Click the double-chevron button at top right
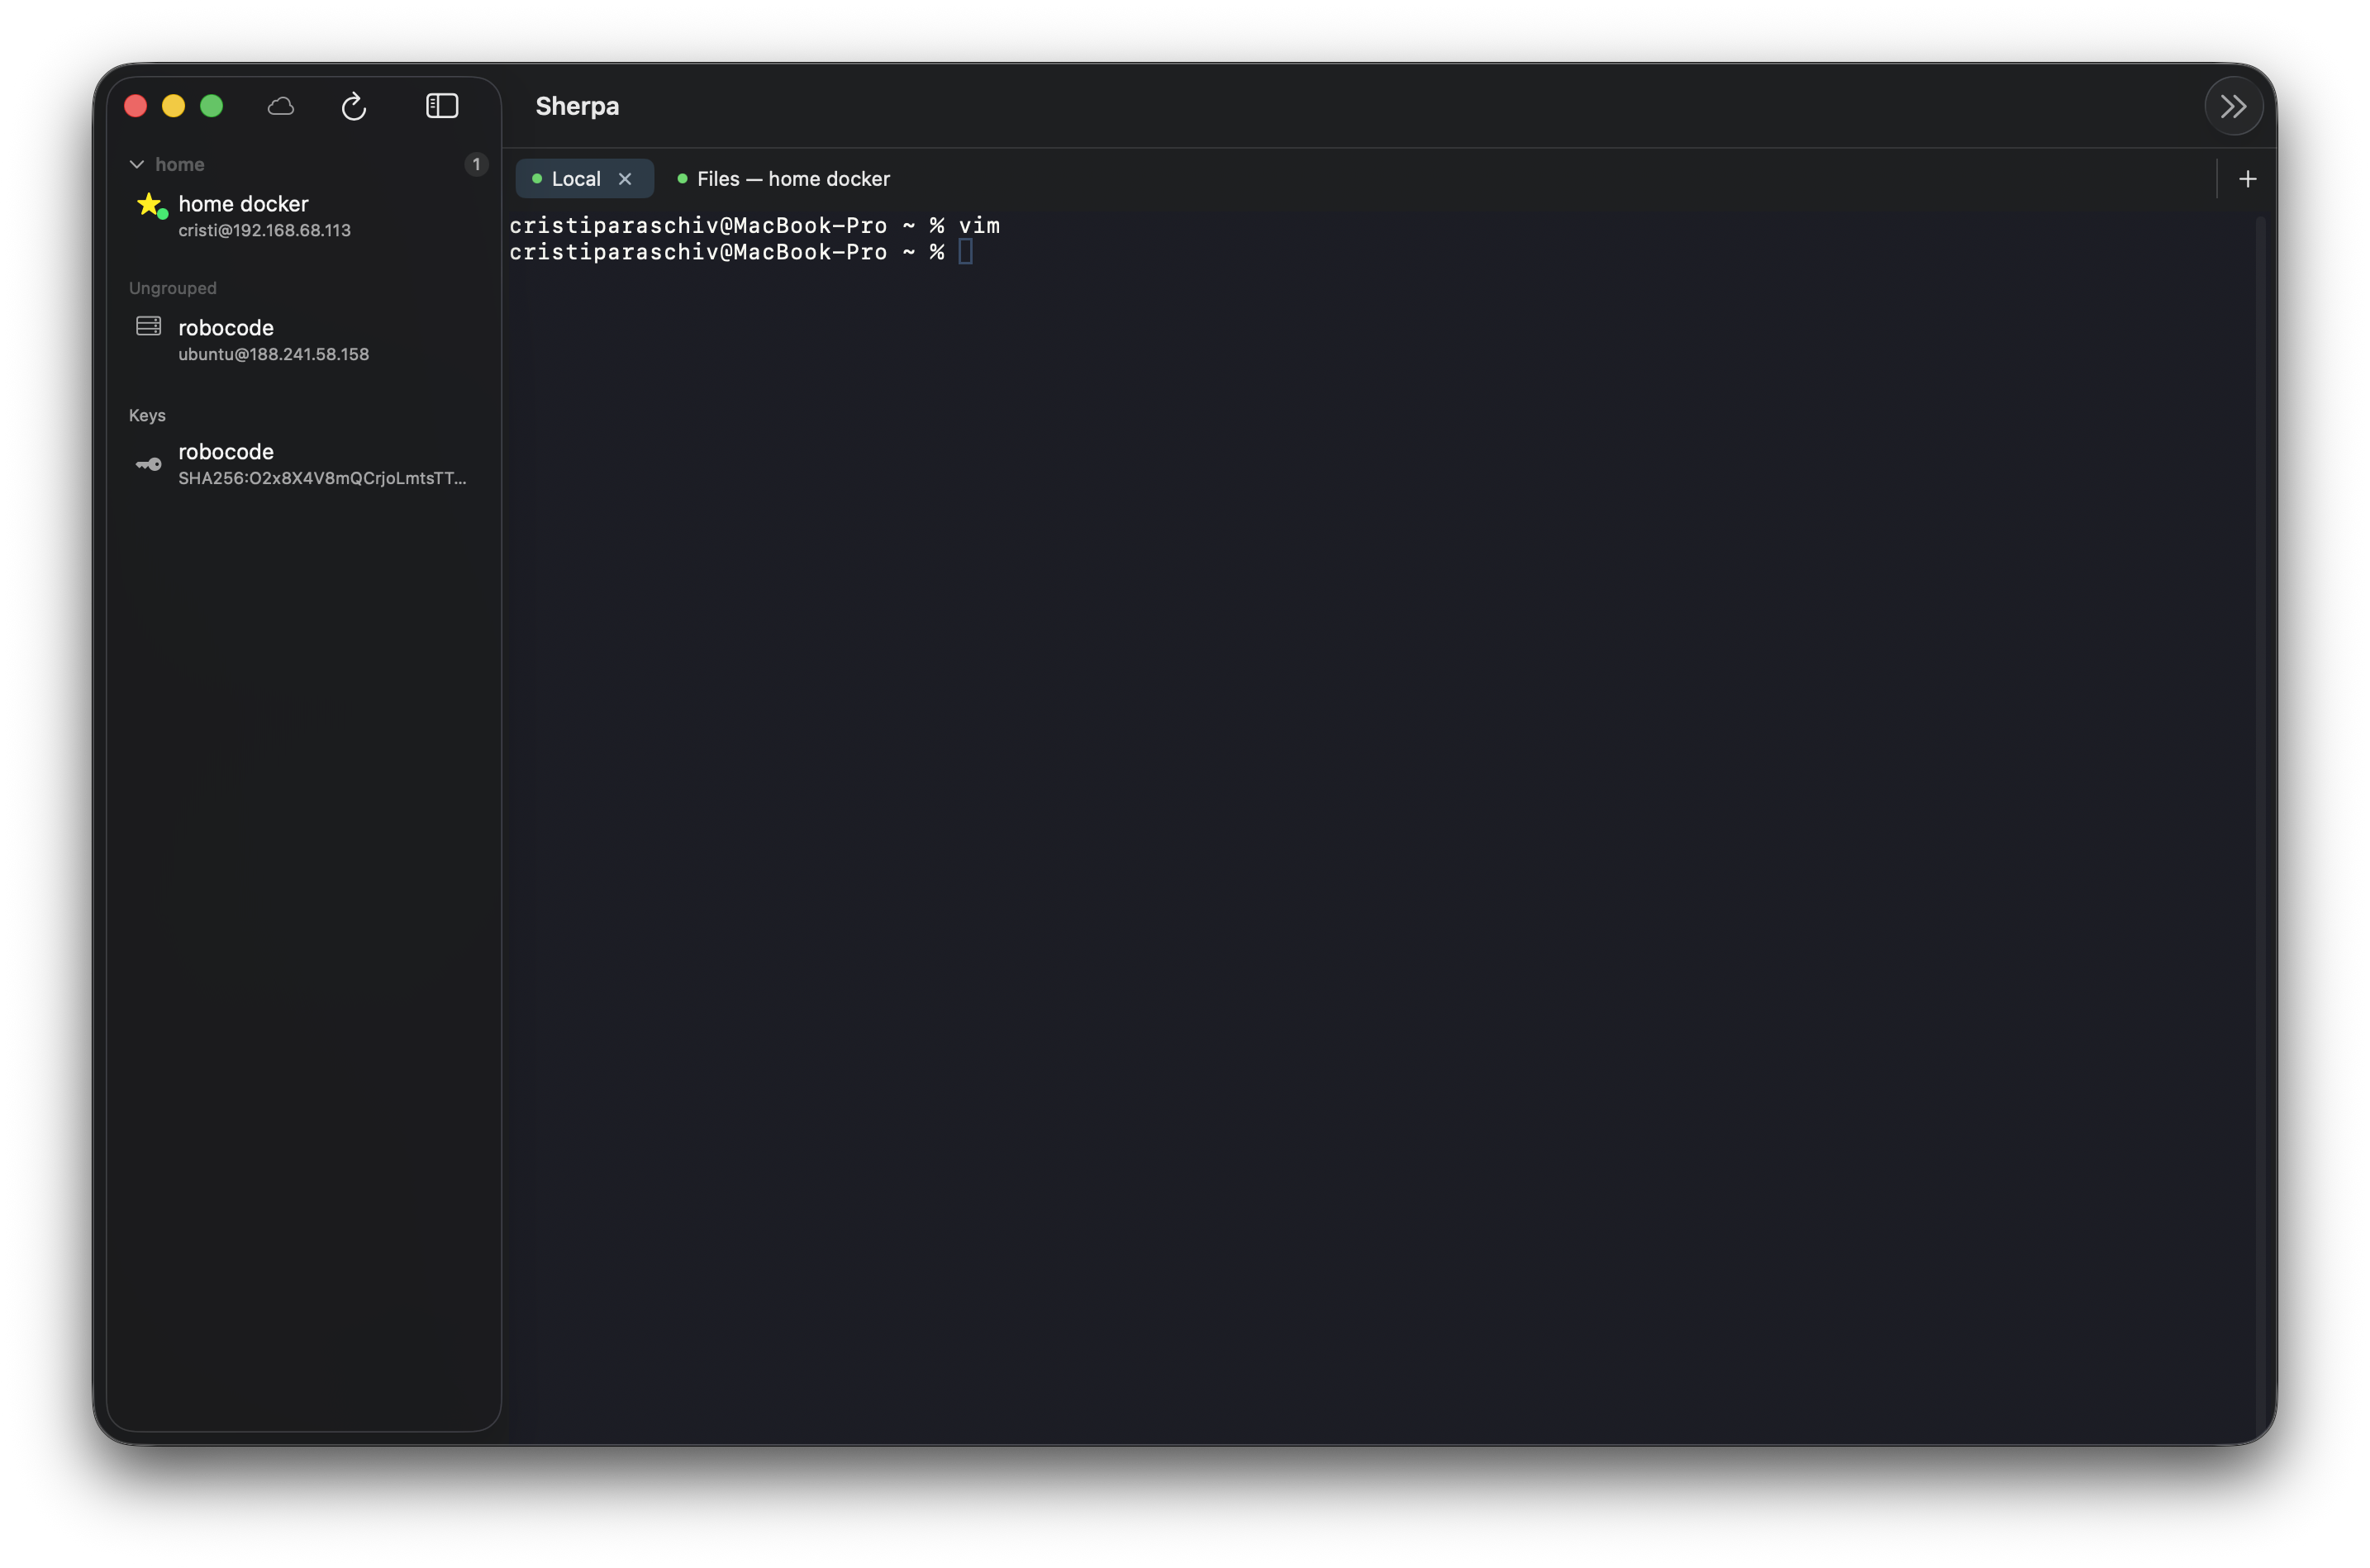The height and width of the screenshot is (1568, 2370). pyautogui.click(x=2232, y=106)
